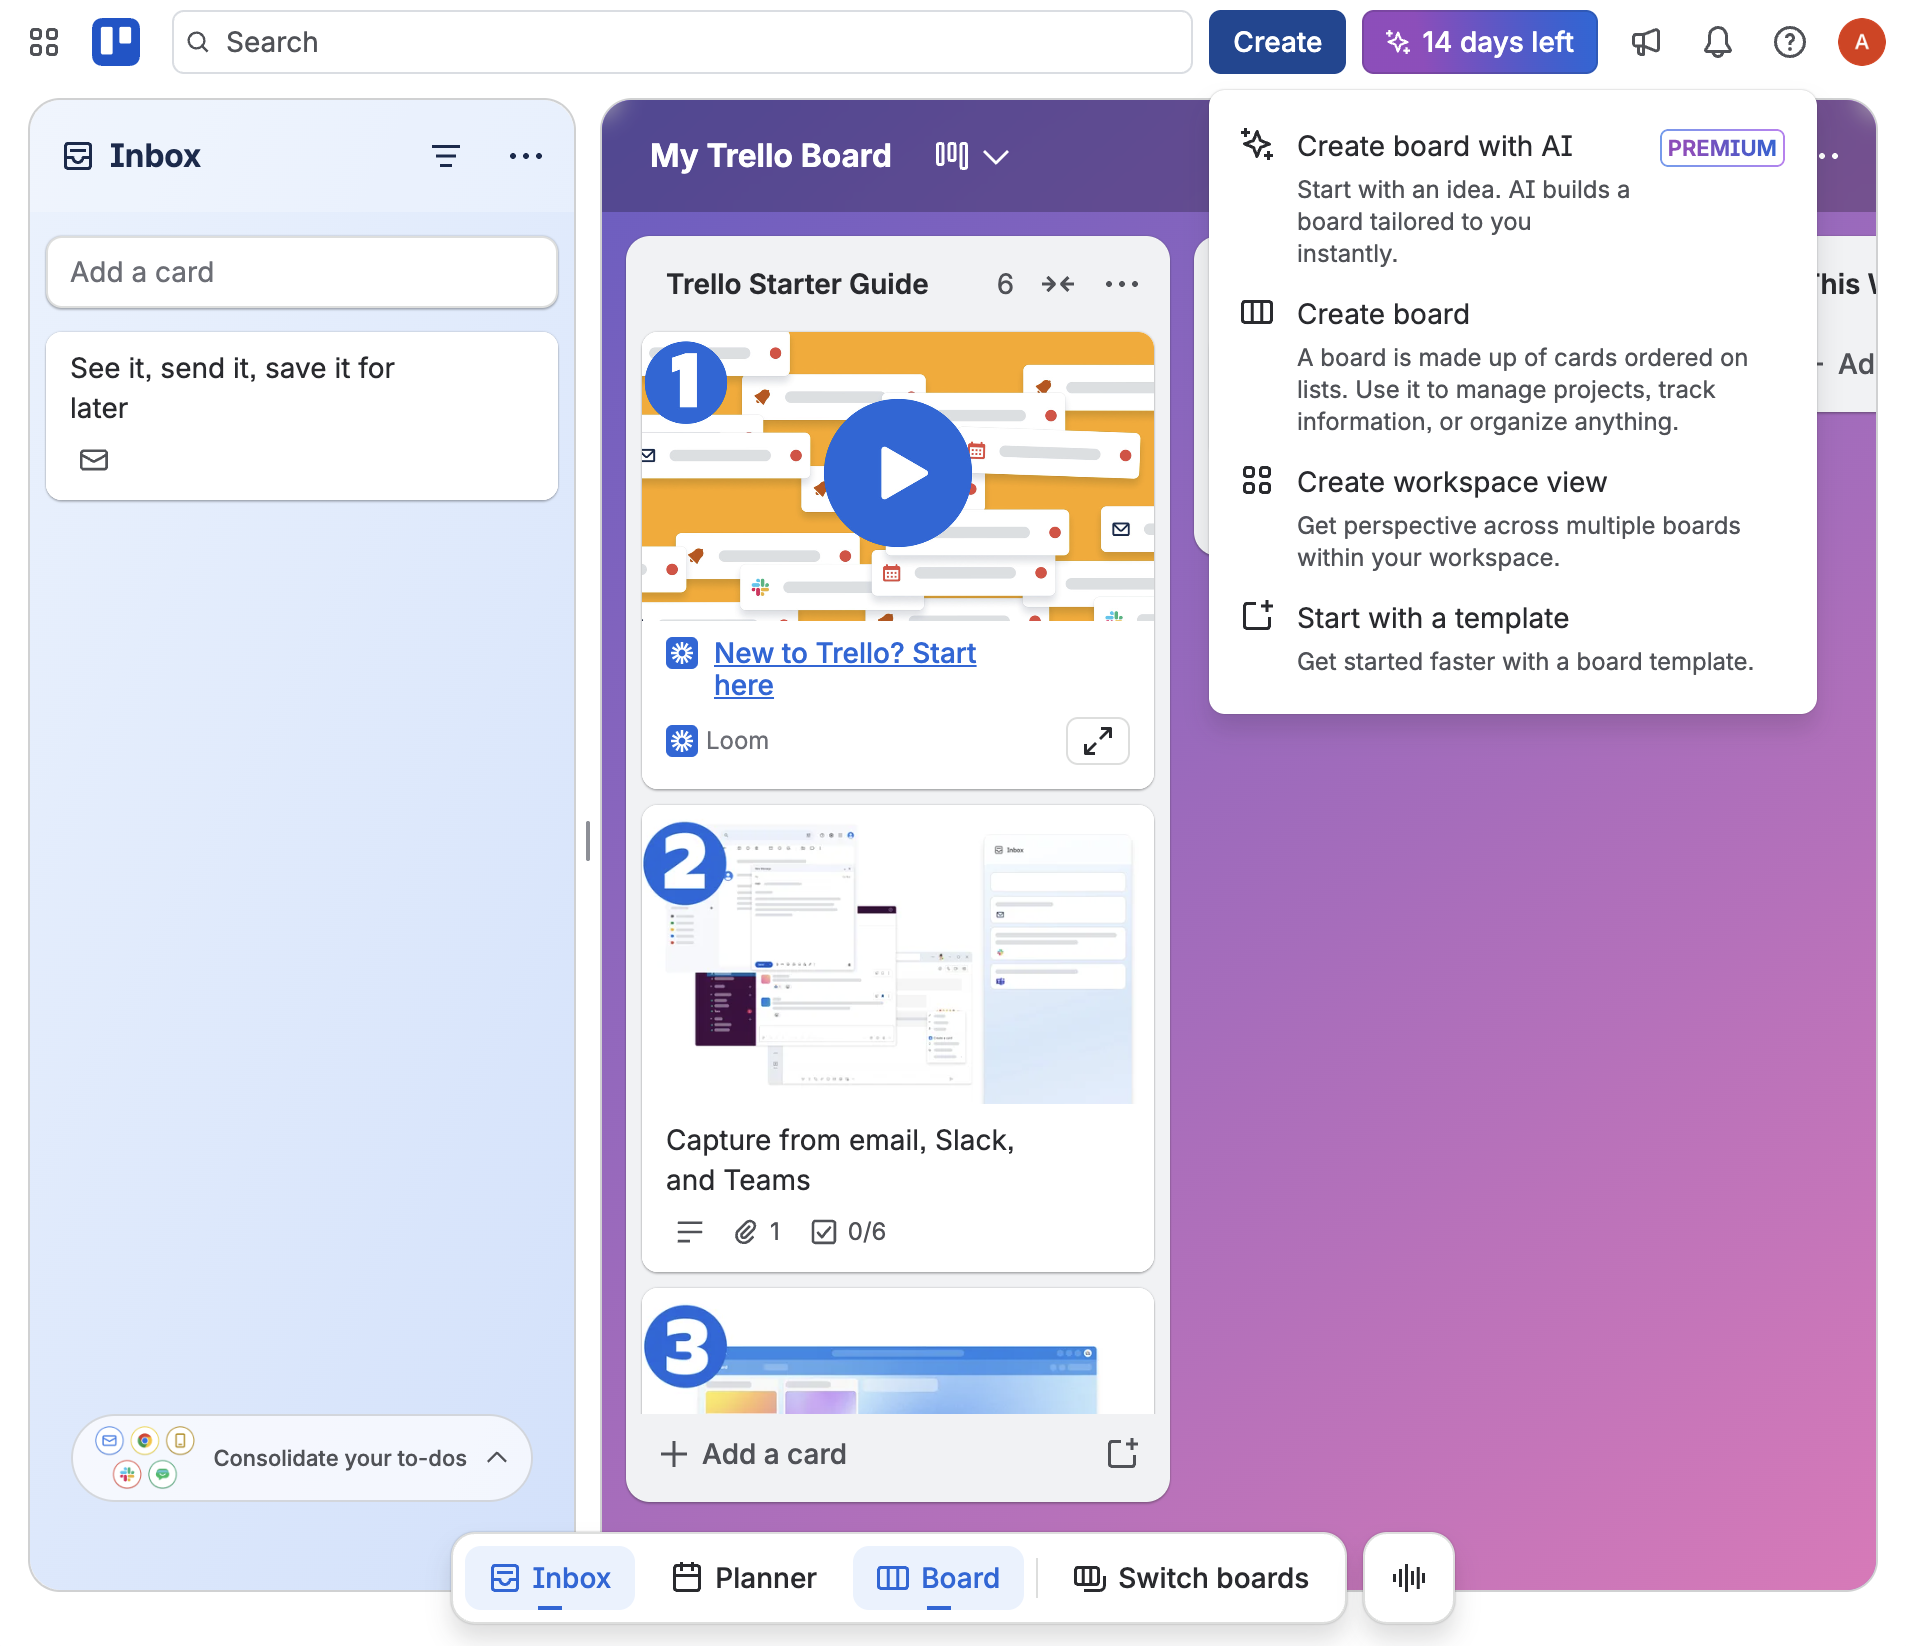Click the card count 6 on list header
The image size is (1906, 1646).
1005,284
